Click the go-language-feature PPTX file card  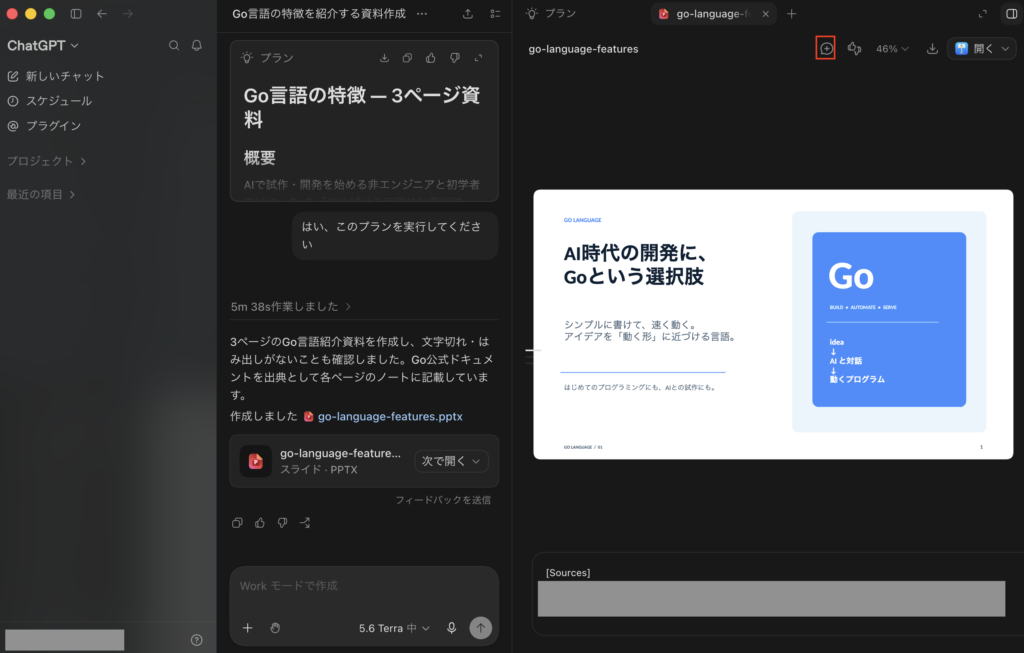click(364, 461)
